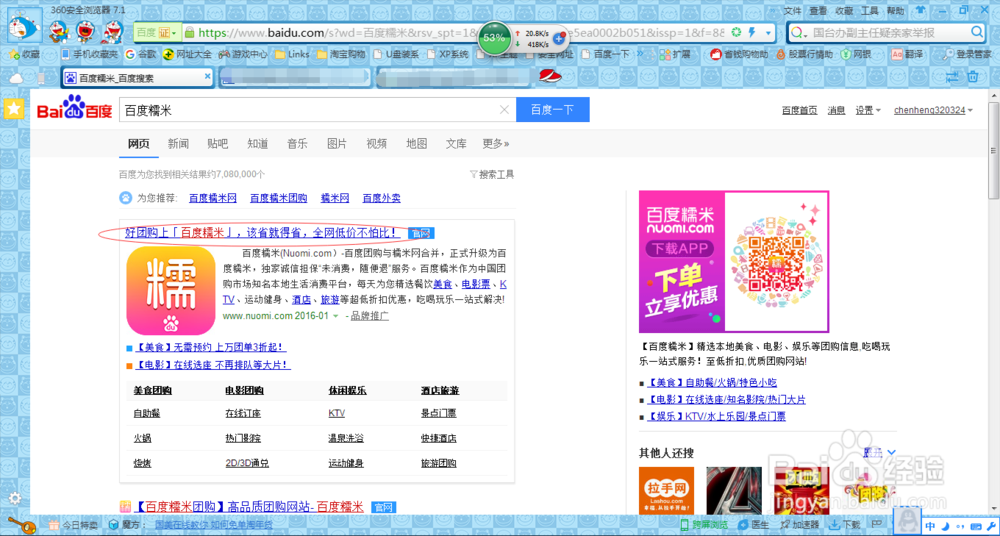The image size is (1000, 536).
Task: Expand the 更多» search categories
Action: click(x=496, y=144)
